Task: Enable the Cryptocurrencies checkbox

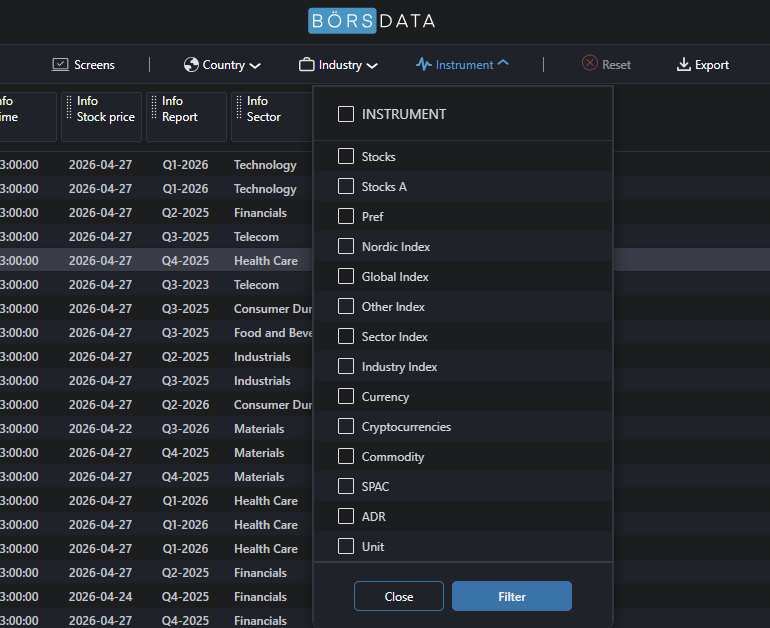Action: coord(346,426)
